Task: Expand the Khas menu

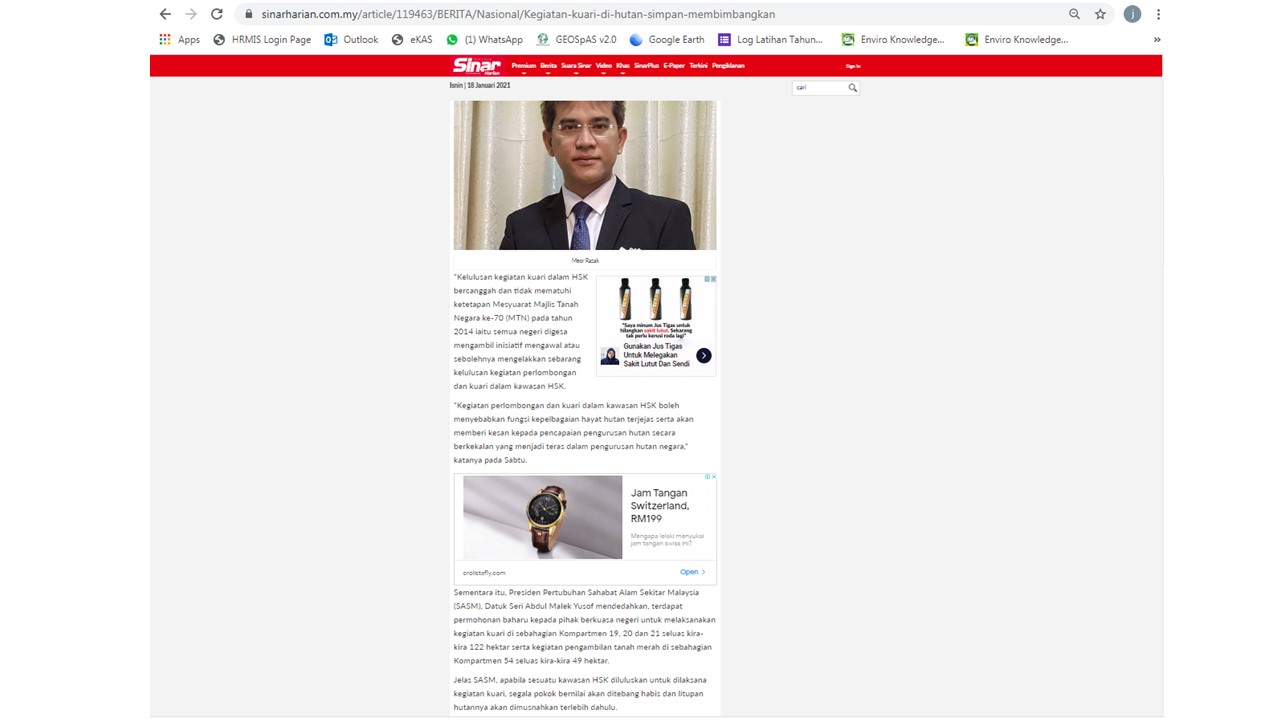Action: [623, 66]
